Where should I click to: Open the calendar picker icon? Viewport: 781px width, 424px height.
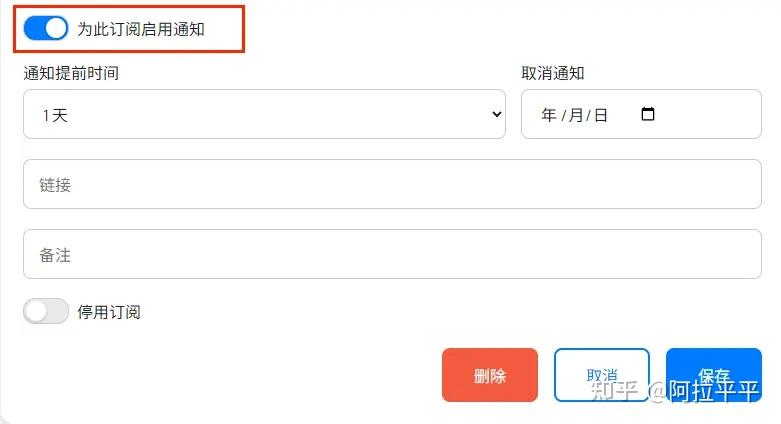point(647,114)
